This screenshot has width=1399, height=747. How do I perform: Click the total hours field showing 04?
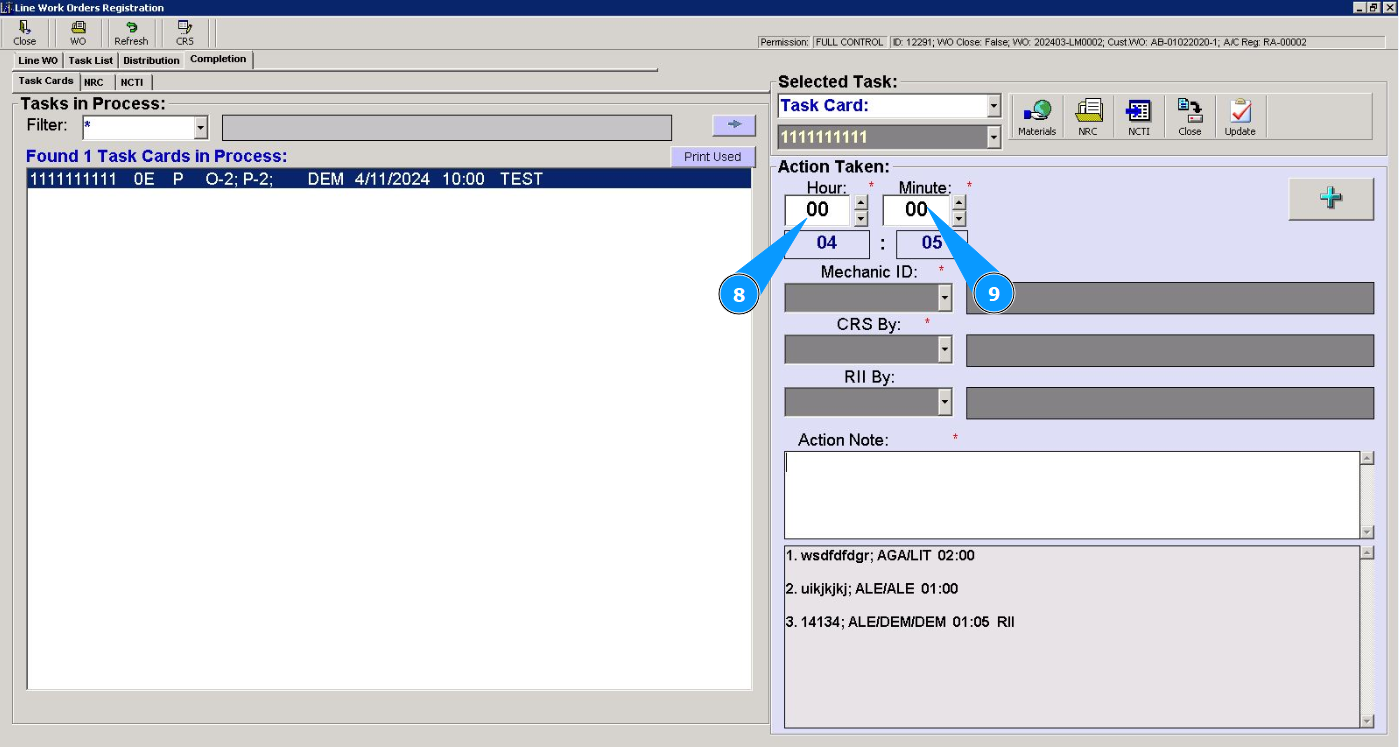click(x=827, y=243)
